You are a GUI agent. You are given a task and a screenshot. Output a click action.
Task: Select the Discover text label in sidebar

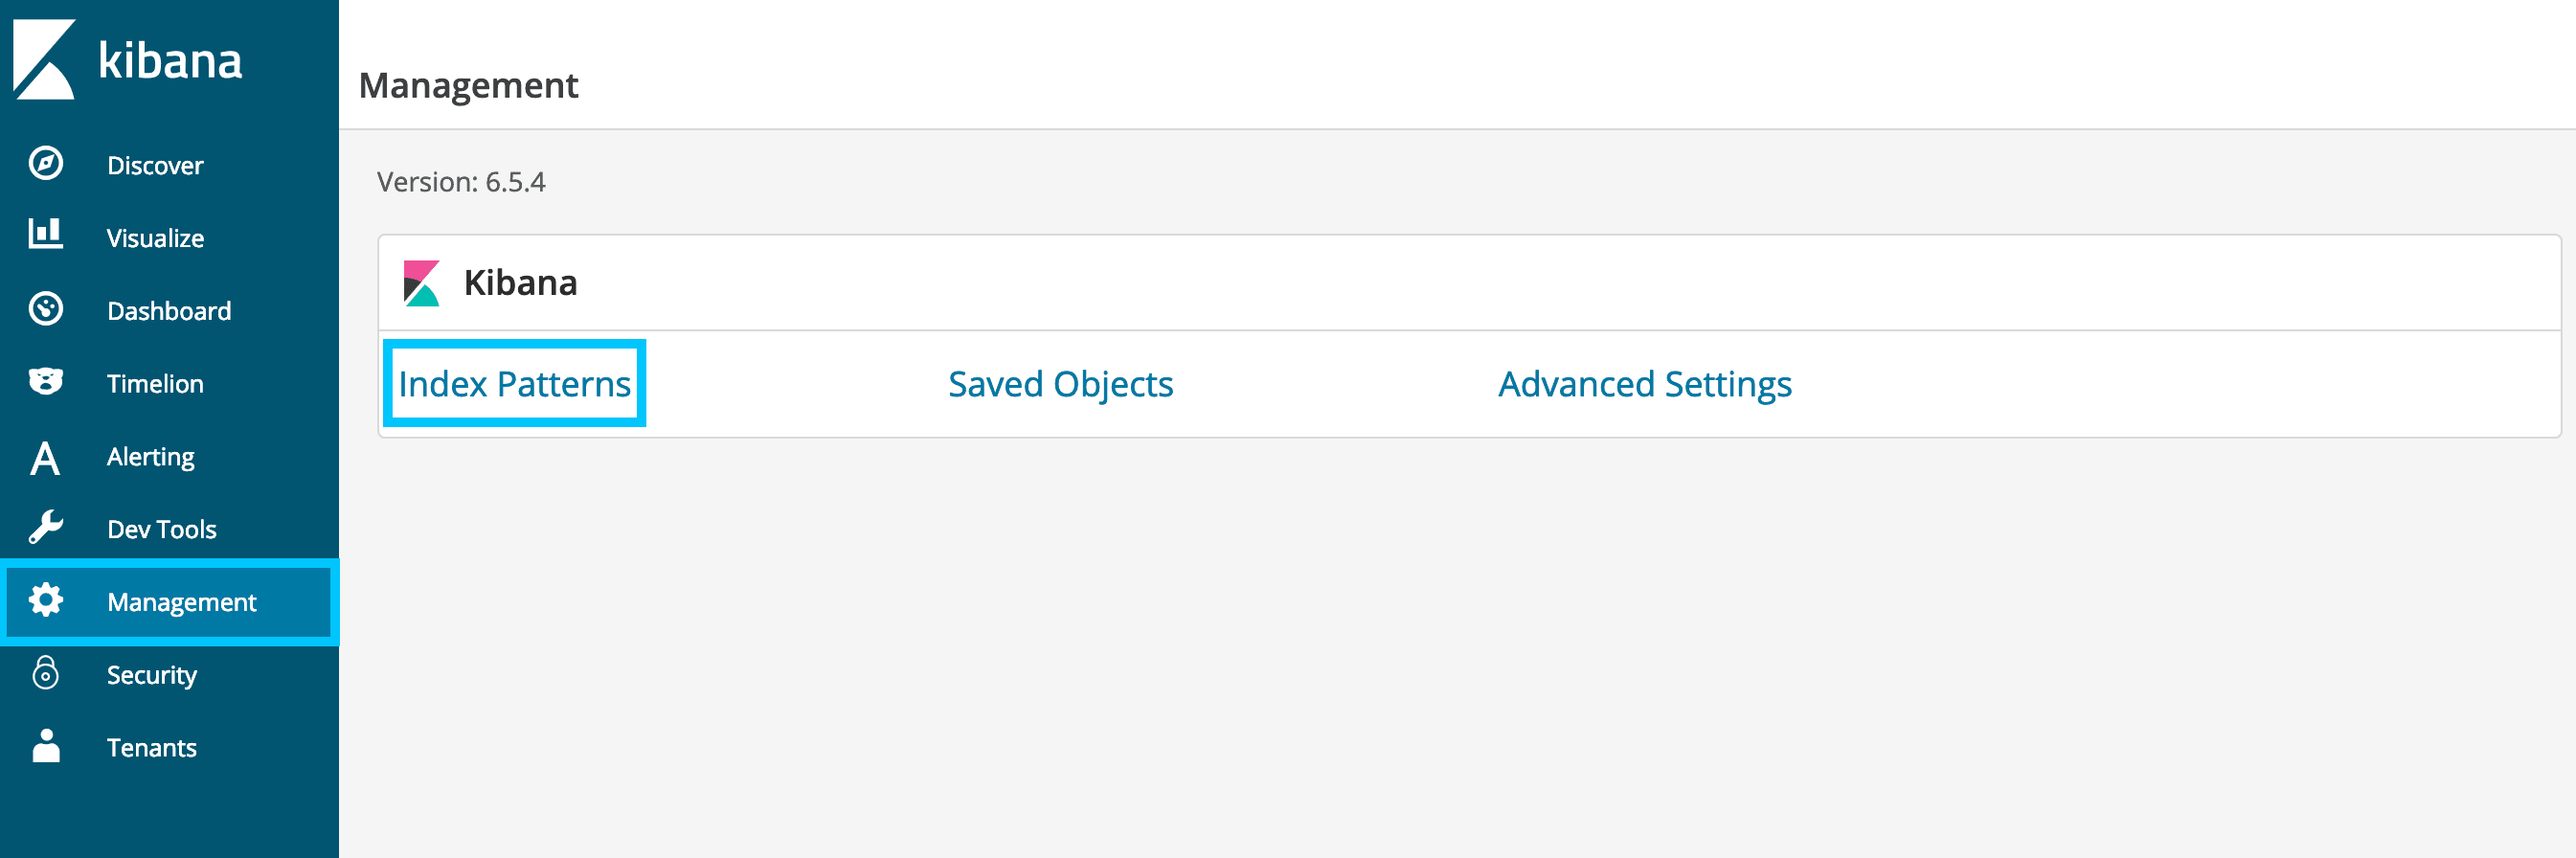pyautogui.click(x=155, y=166)
